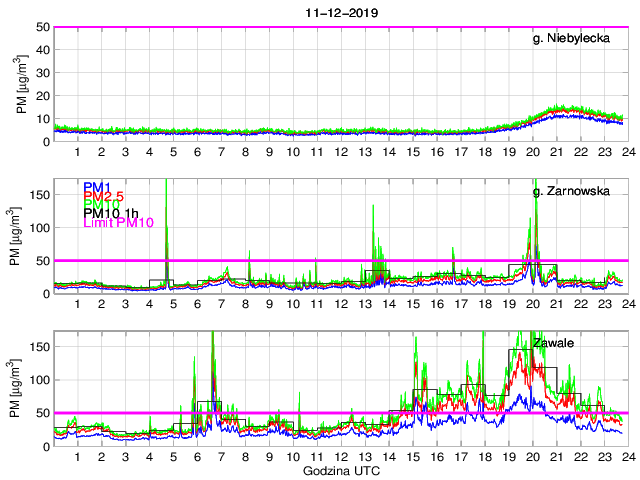Click the PM1 legend entry
This screenshot has height=480, width=640.
click(x=96, y=186)
